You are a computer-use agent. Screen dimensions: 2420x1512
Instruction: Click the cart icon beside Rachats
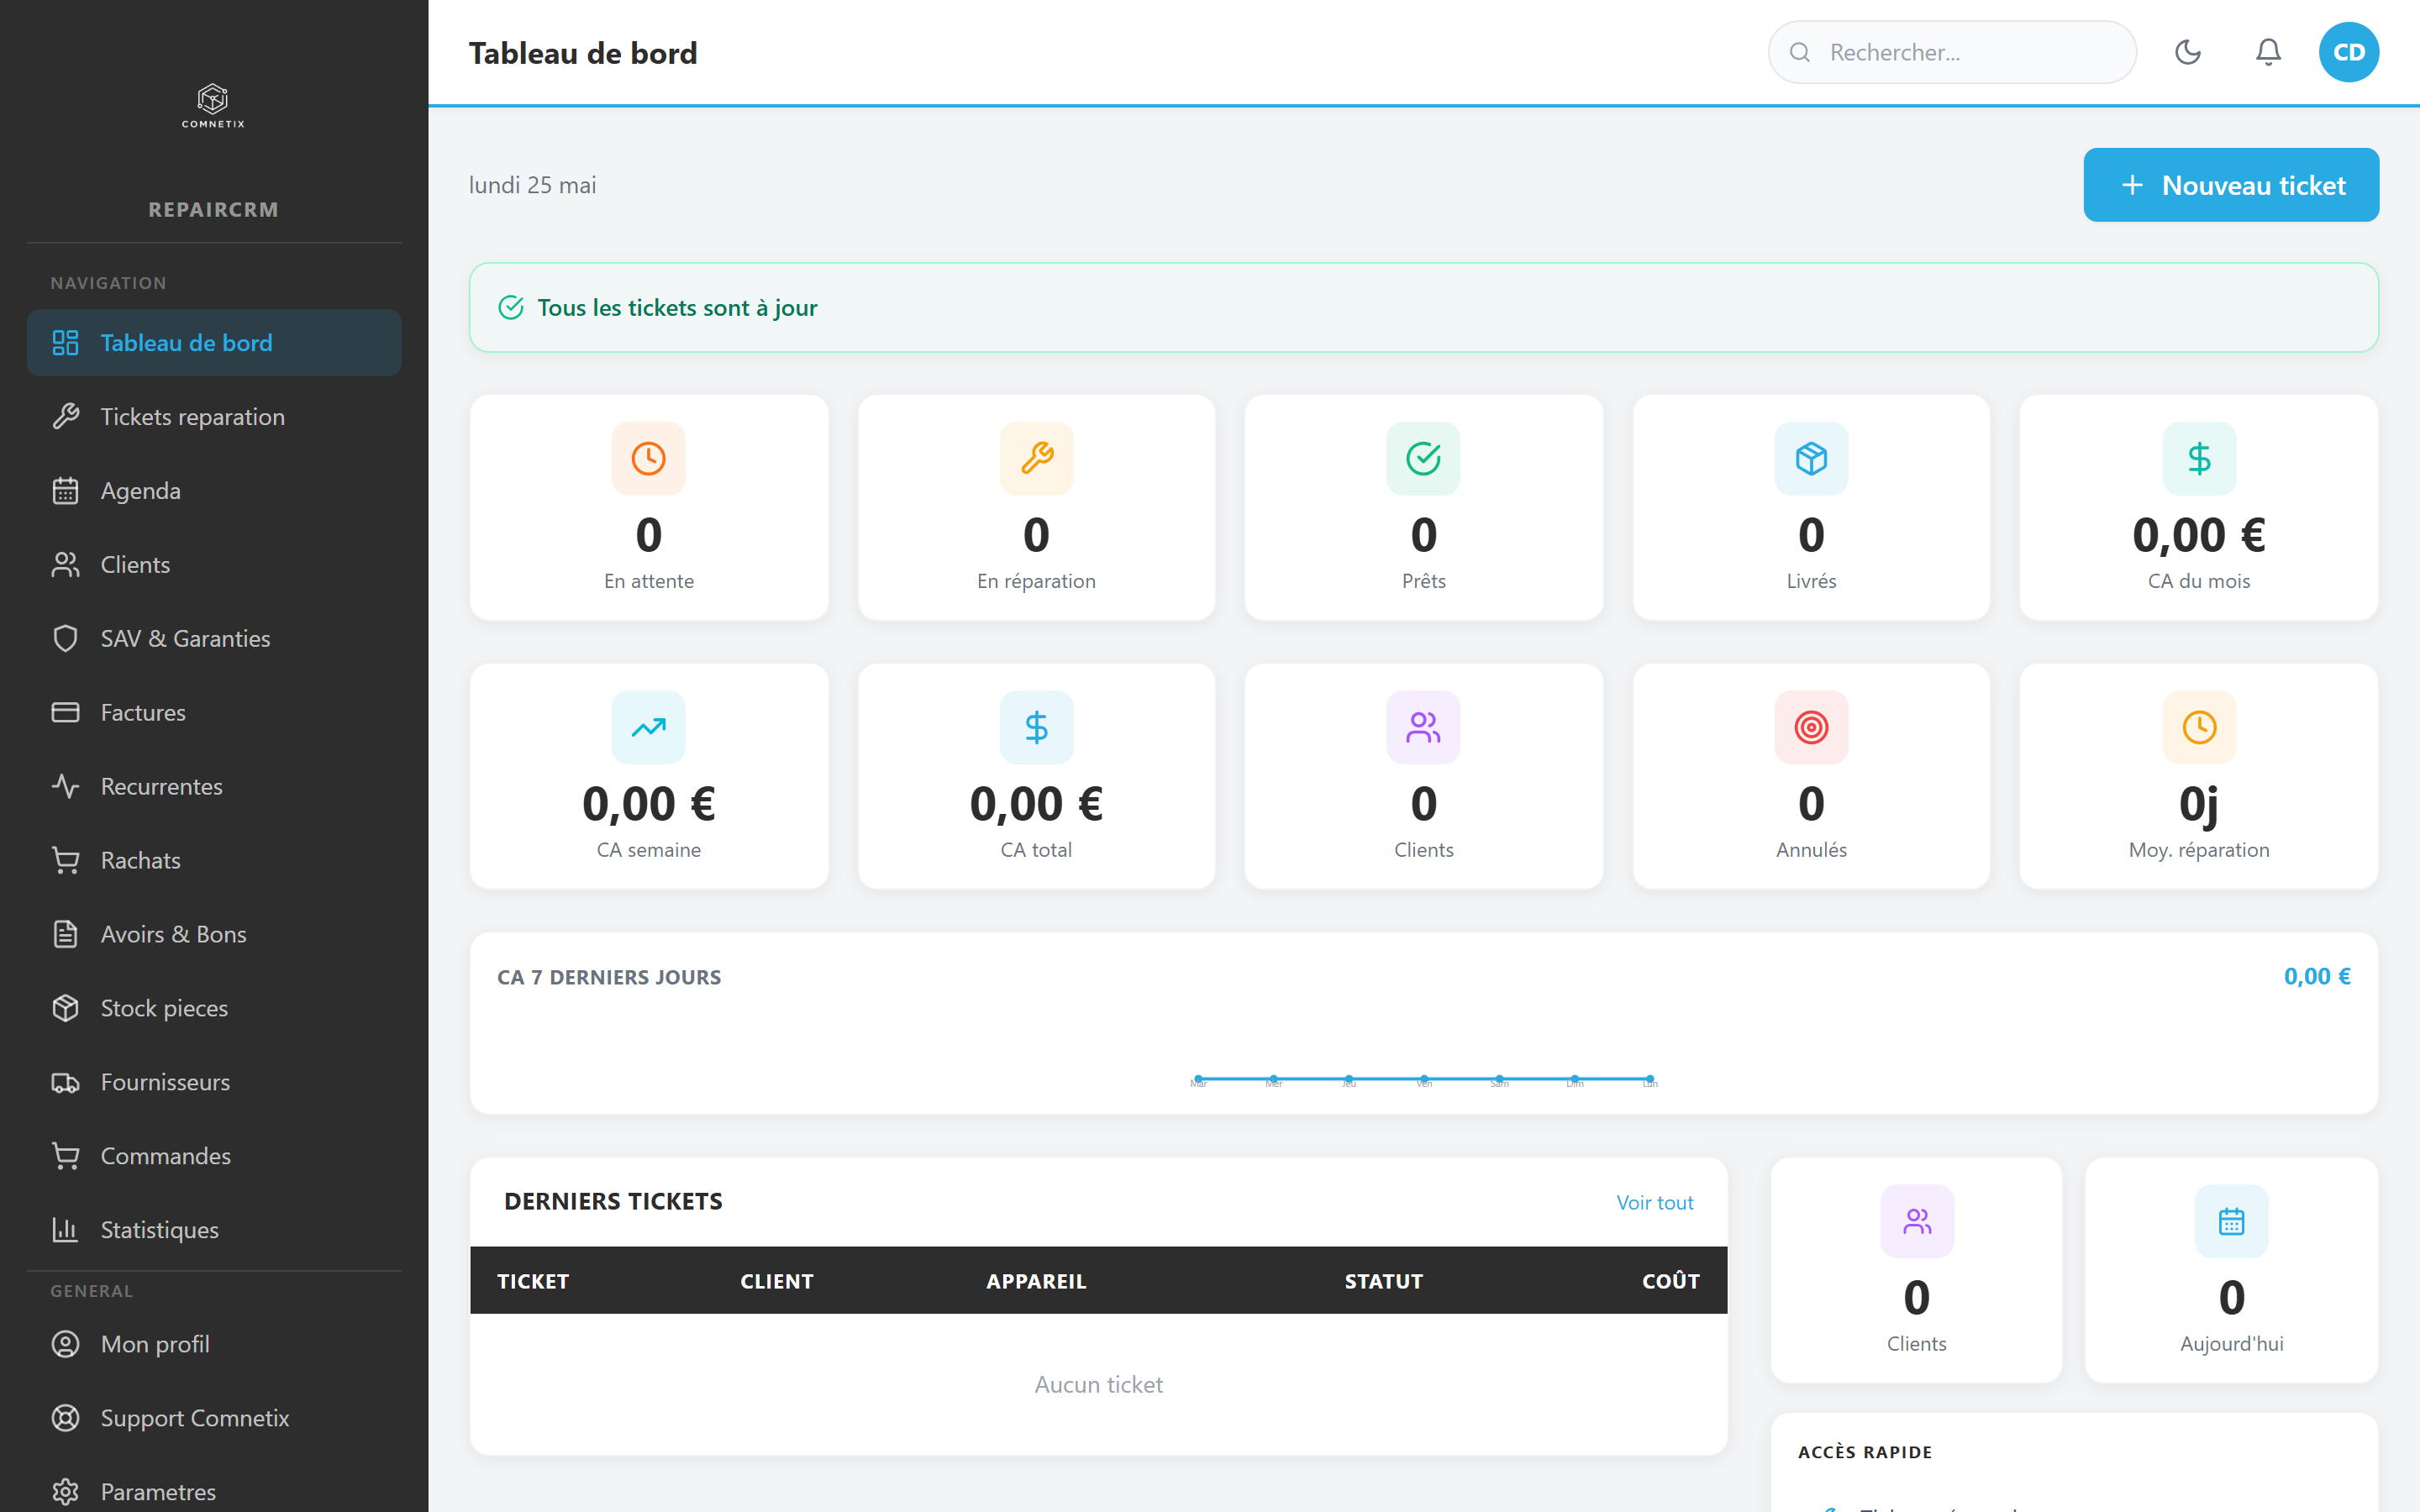tap(66, 861)
